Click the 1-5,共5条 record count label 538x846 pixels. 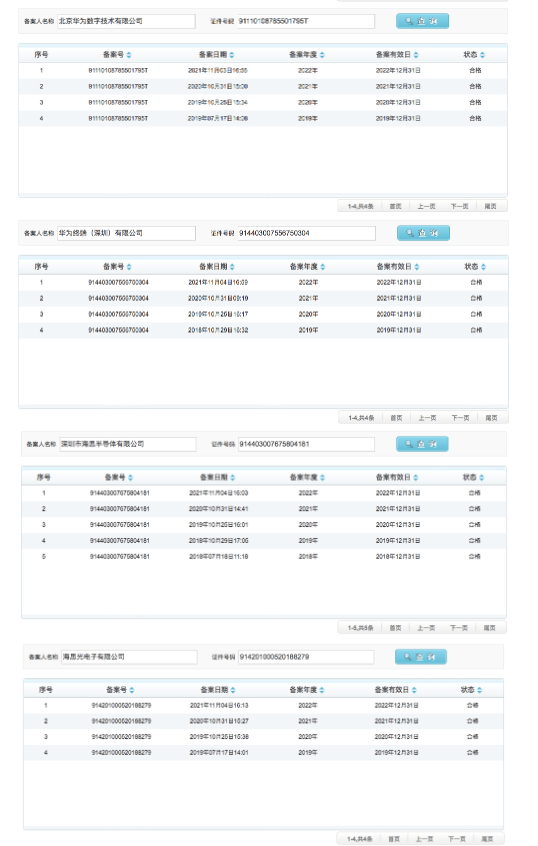360,627
